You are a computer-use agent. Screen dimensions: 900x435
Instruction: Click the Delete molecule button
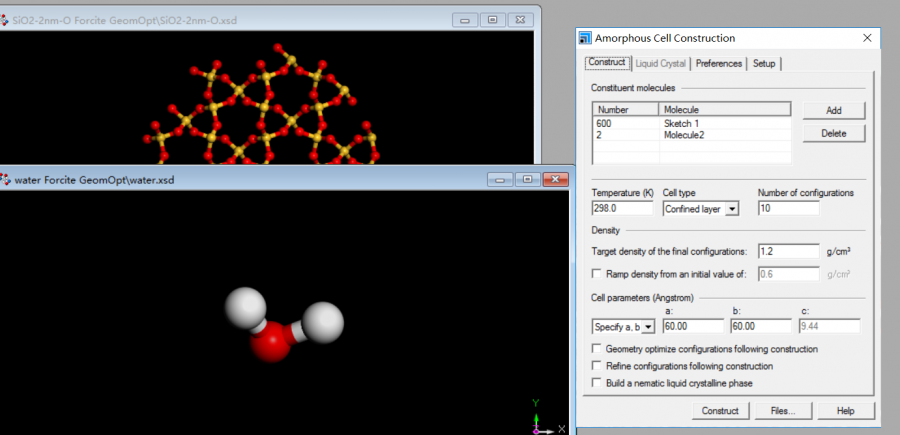(x=833, y=134)
